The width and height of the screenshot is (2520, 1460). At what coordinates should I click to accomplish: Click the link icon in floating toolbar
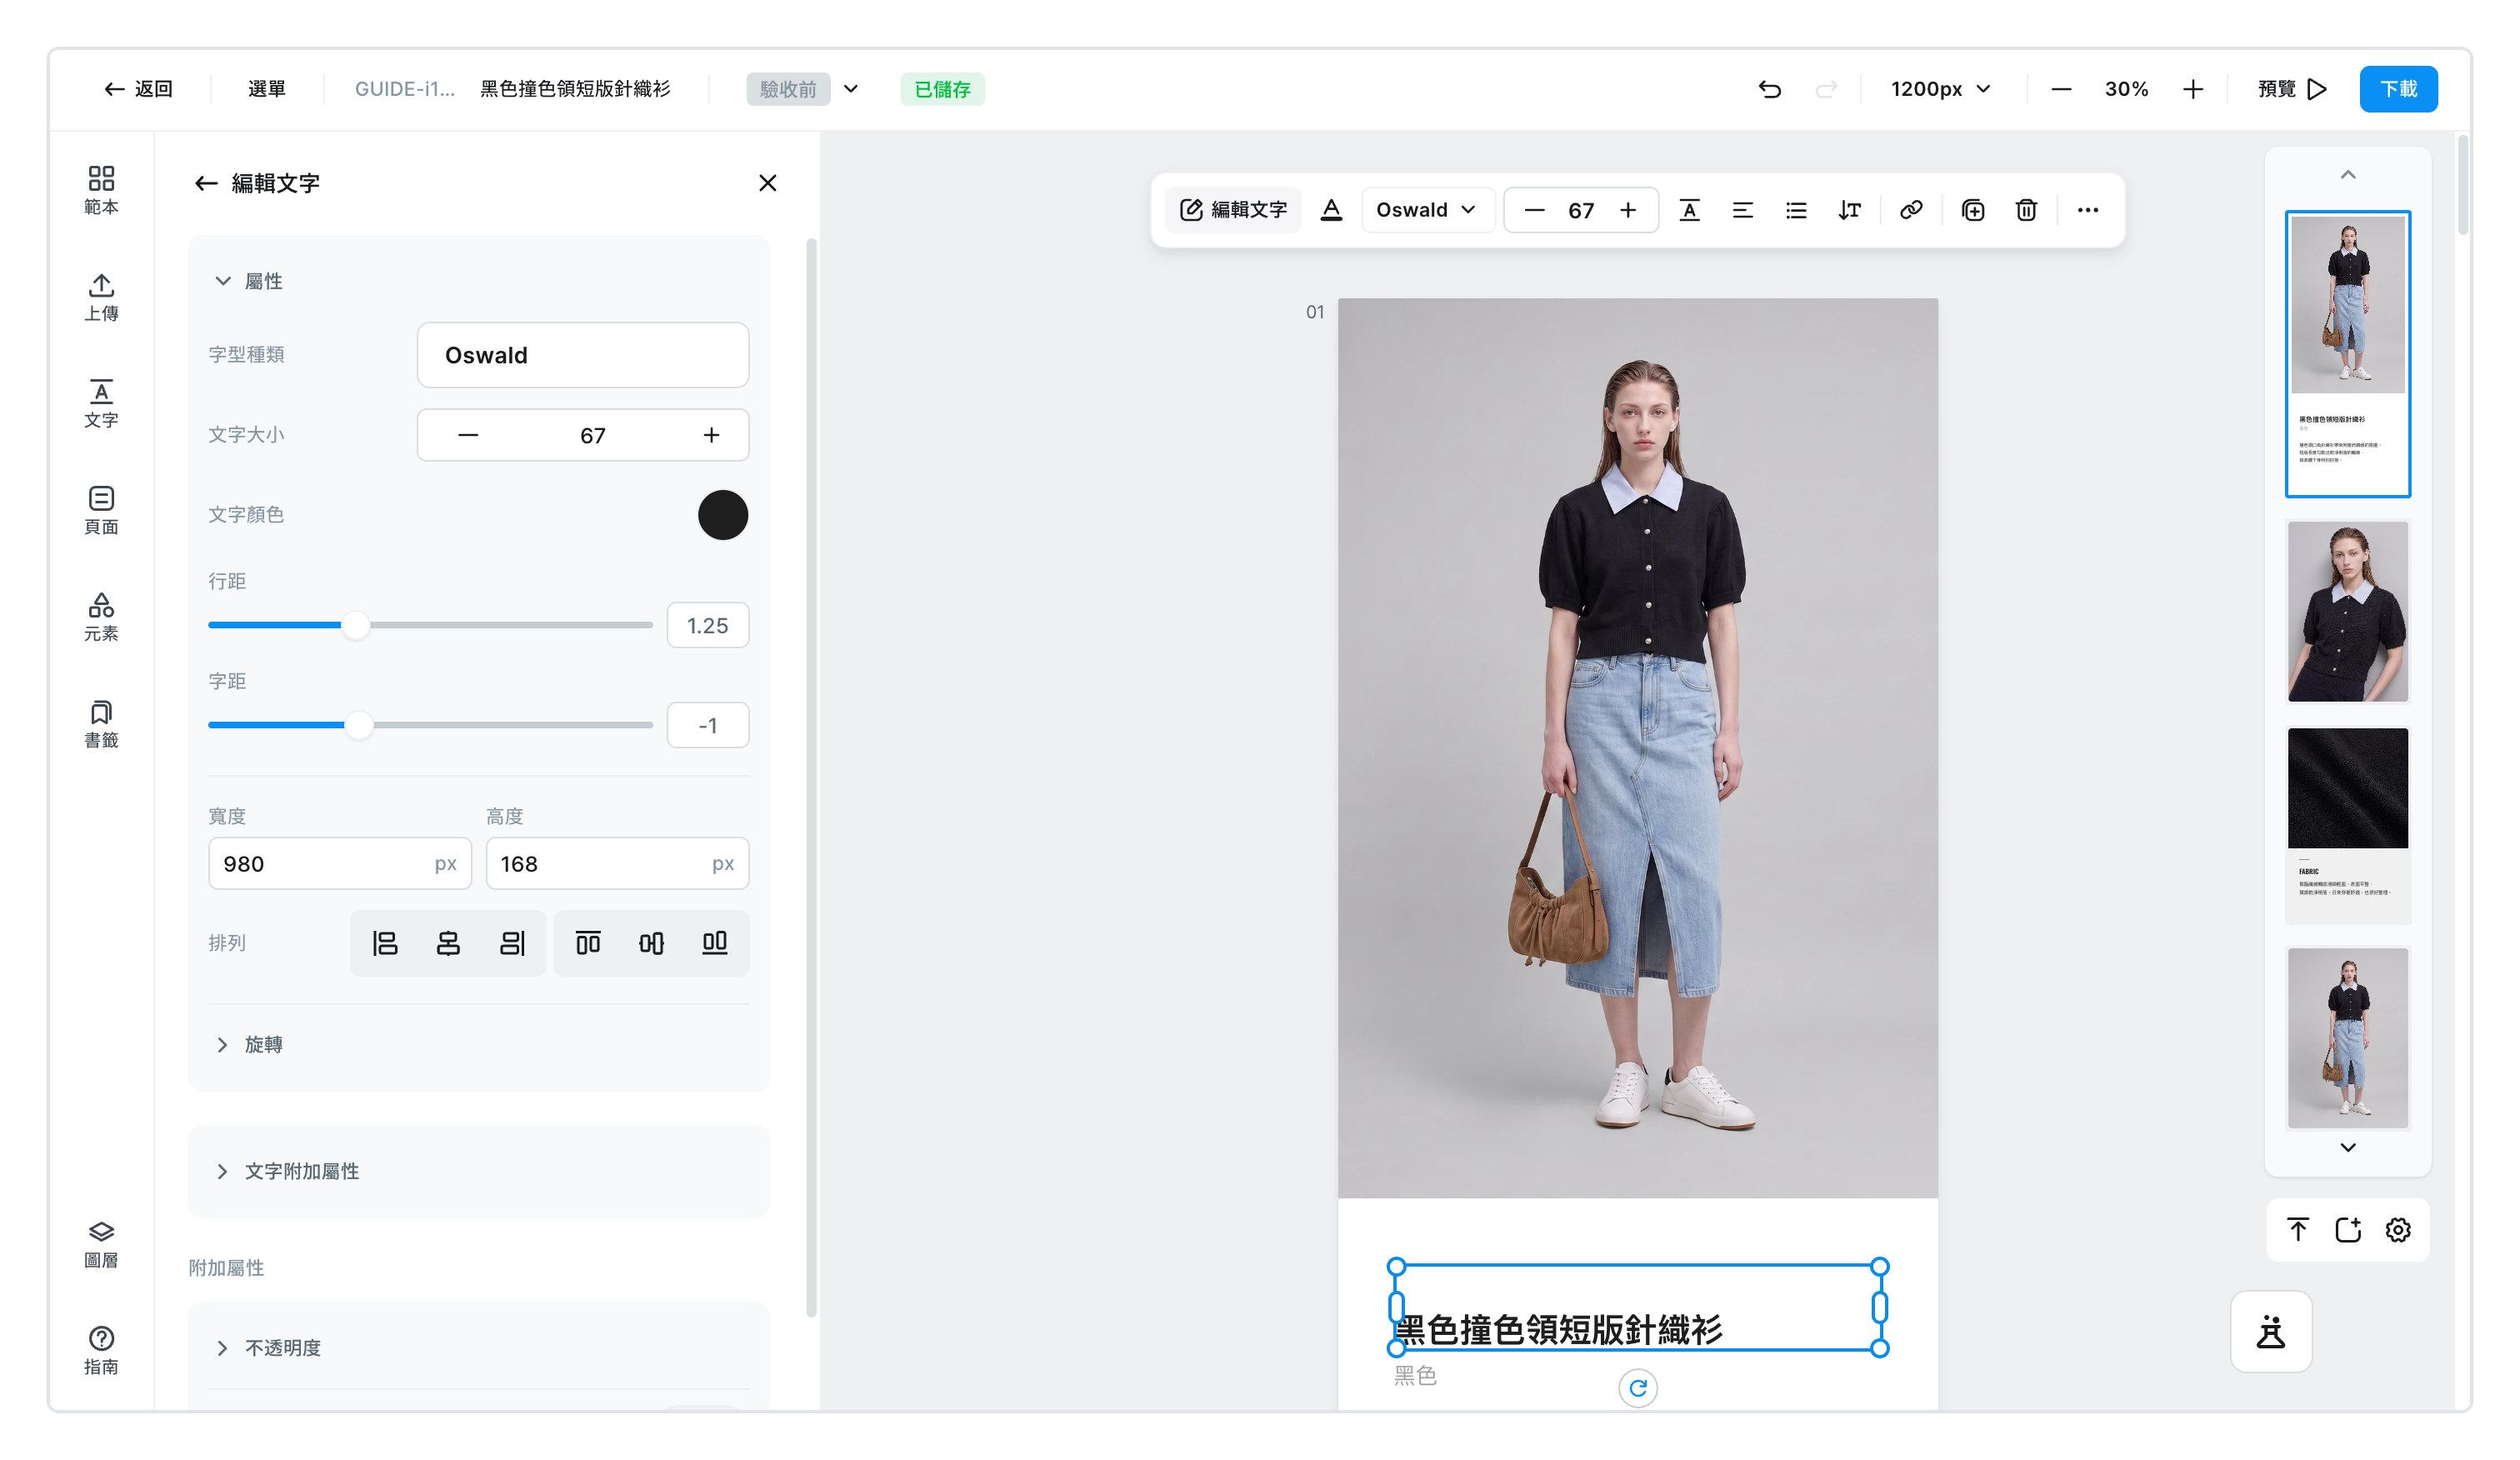1911,210
